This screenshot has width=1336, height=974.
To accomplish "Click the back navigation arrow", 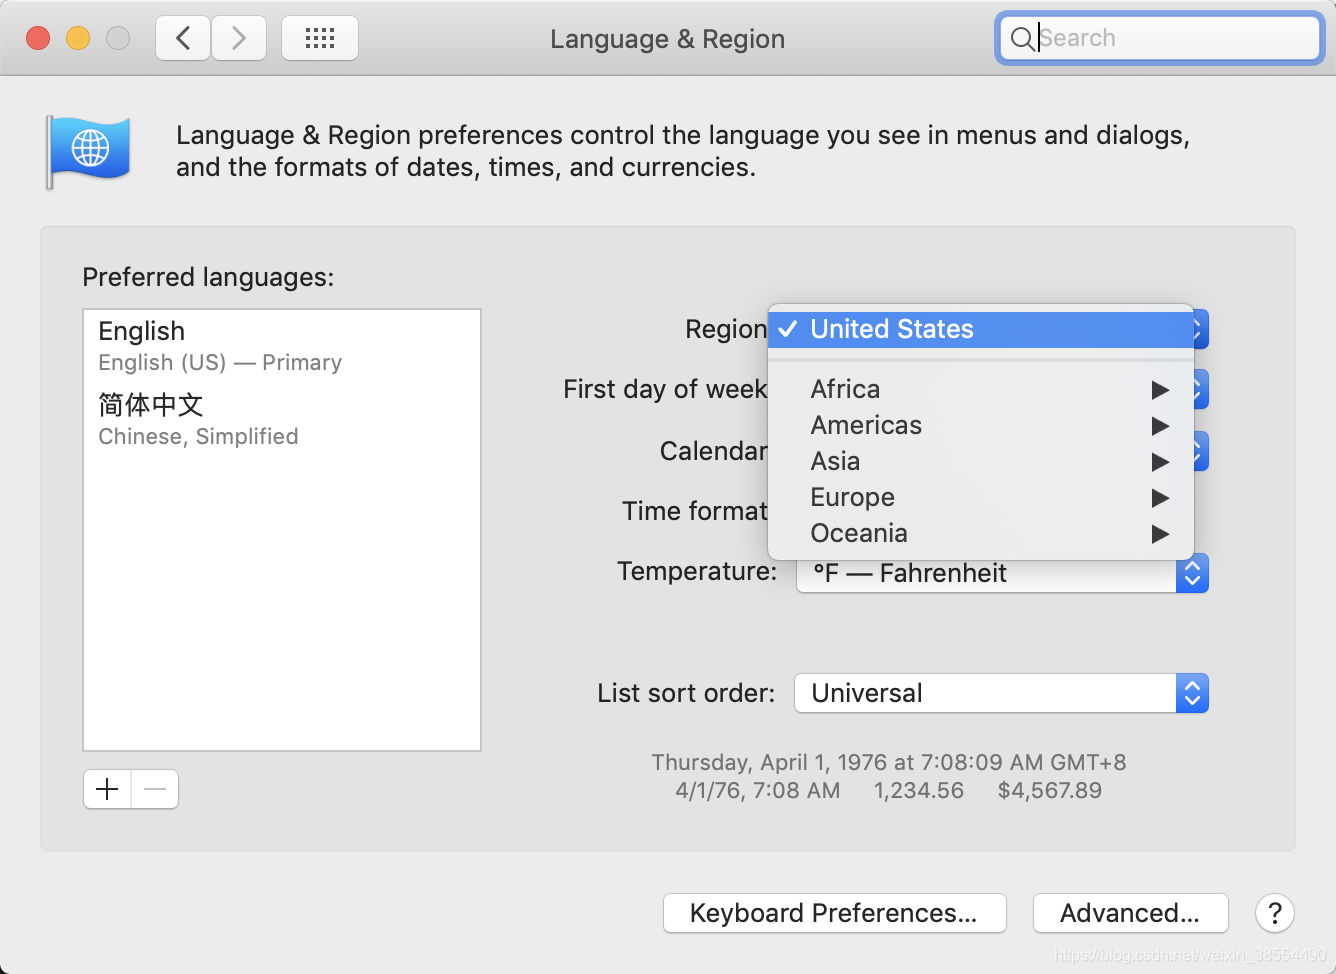I will pos(183,38).
